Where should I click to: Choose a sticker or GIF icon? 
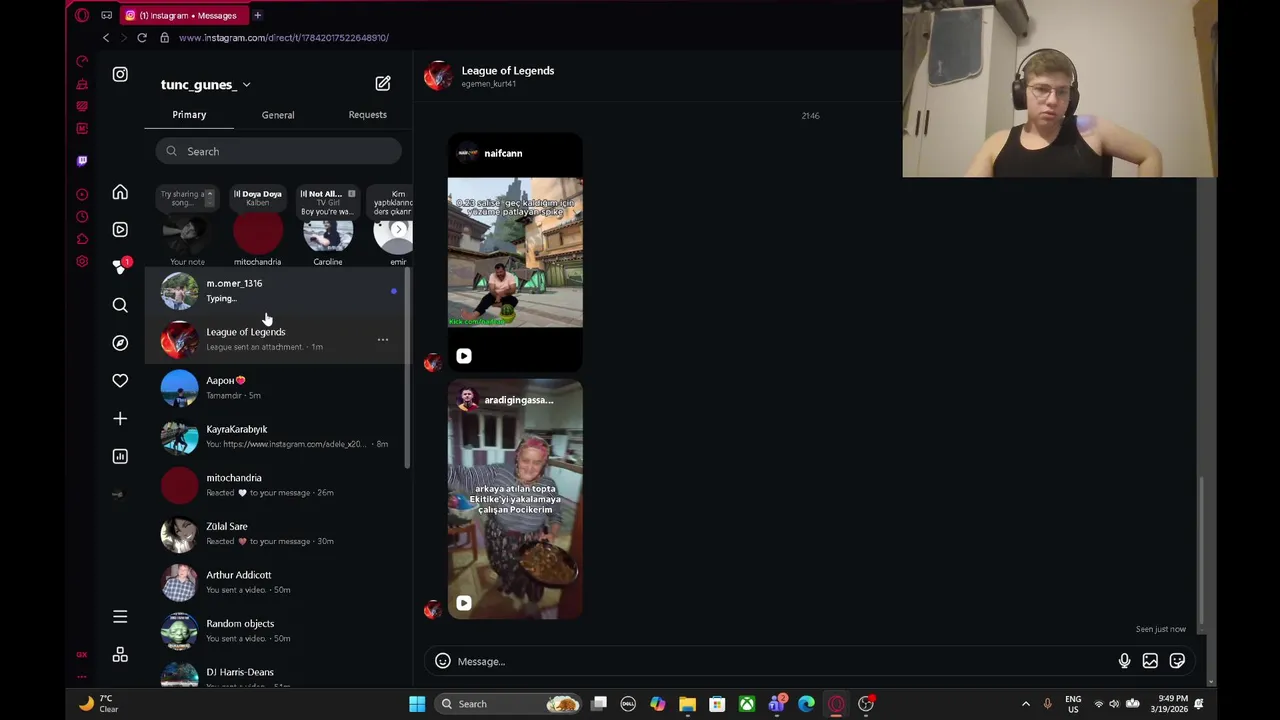tap(1177, 661)
